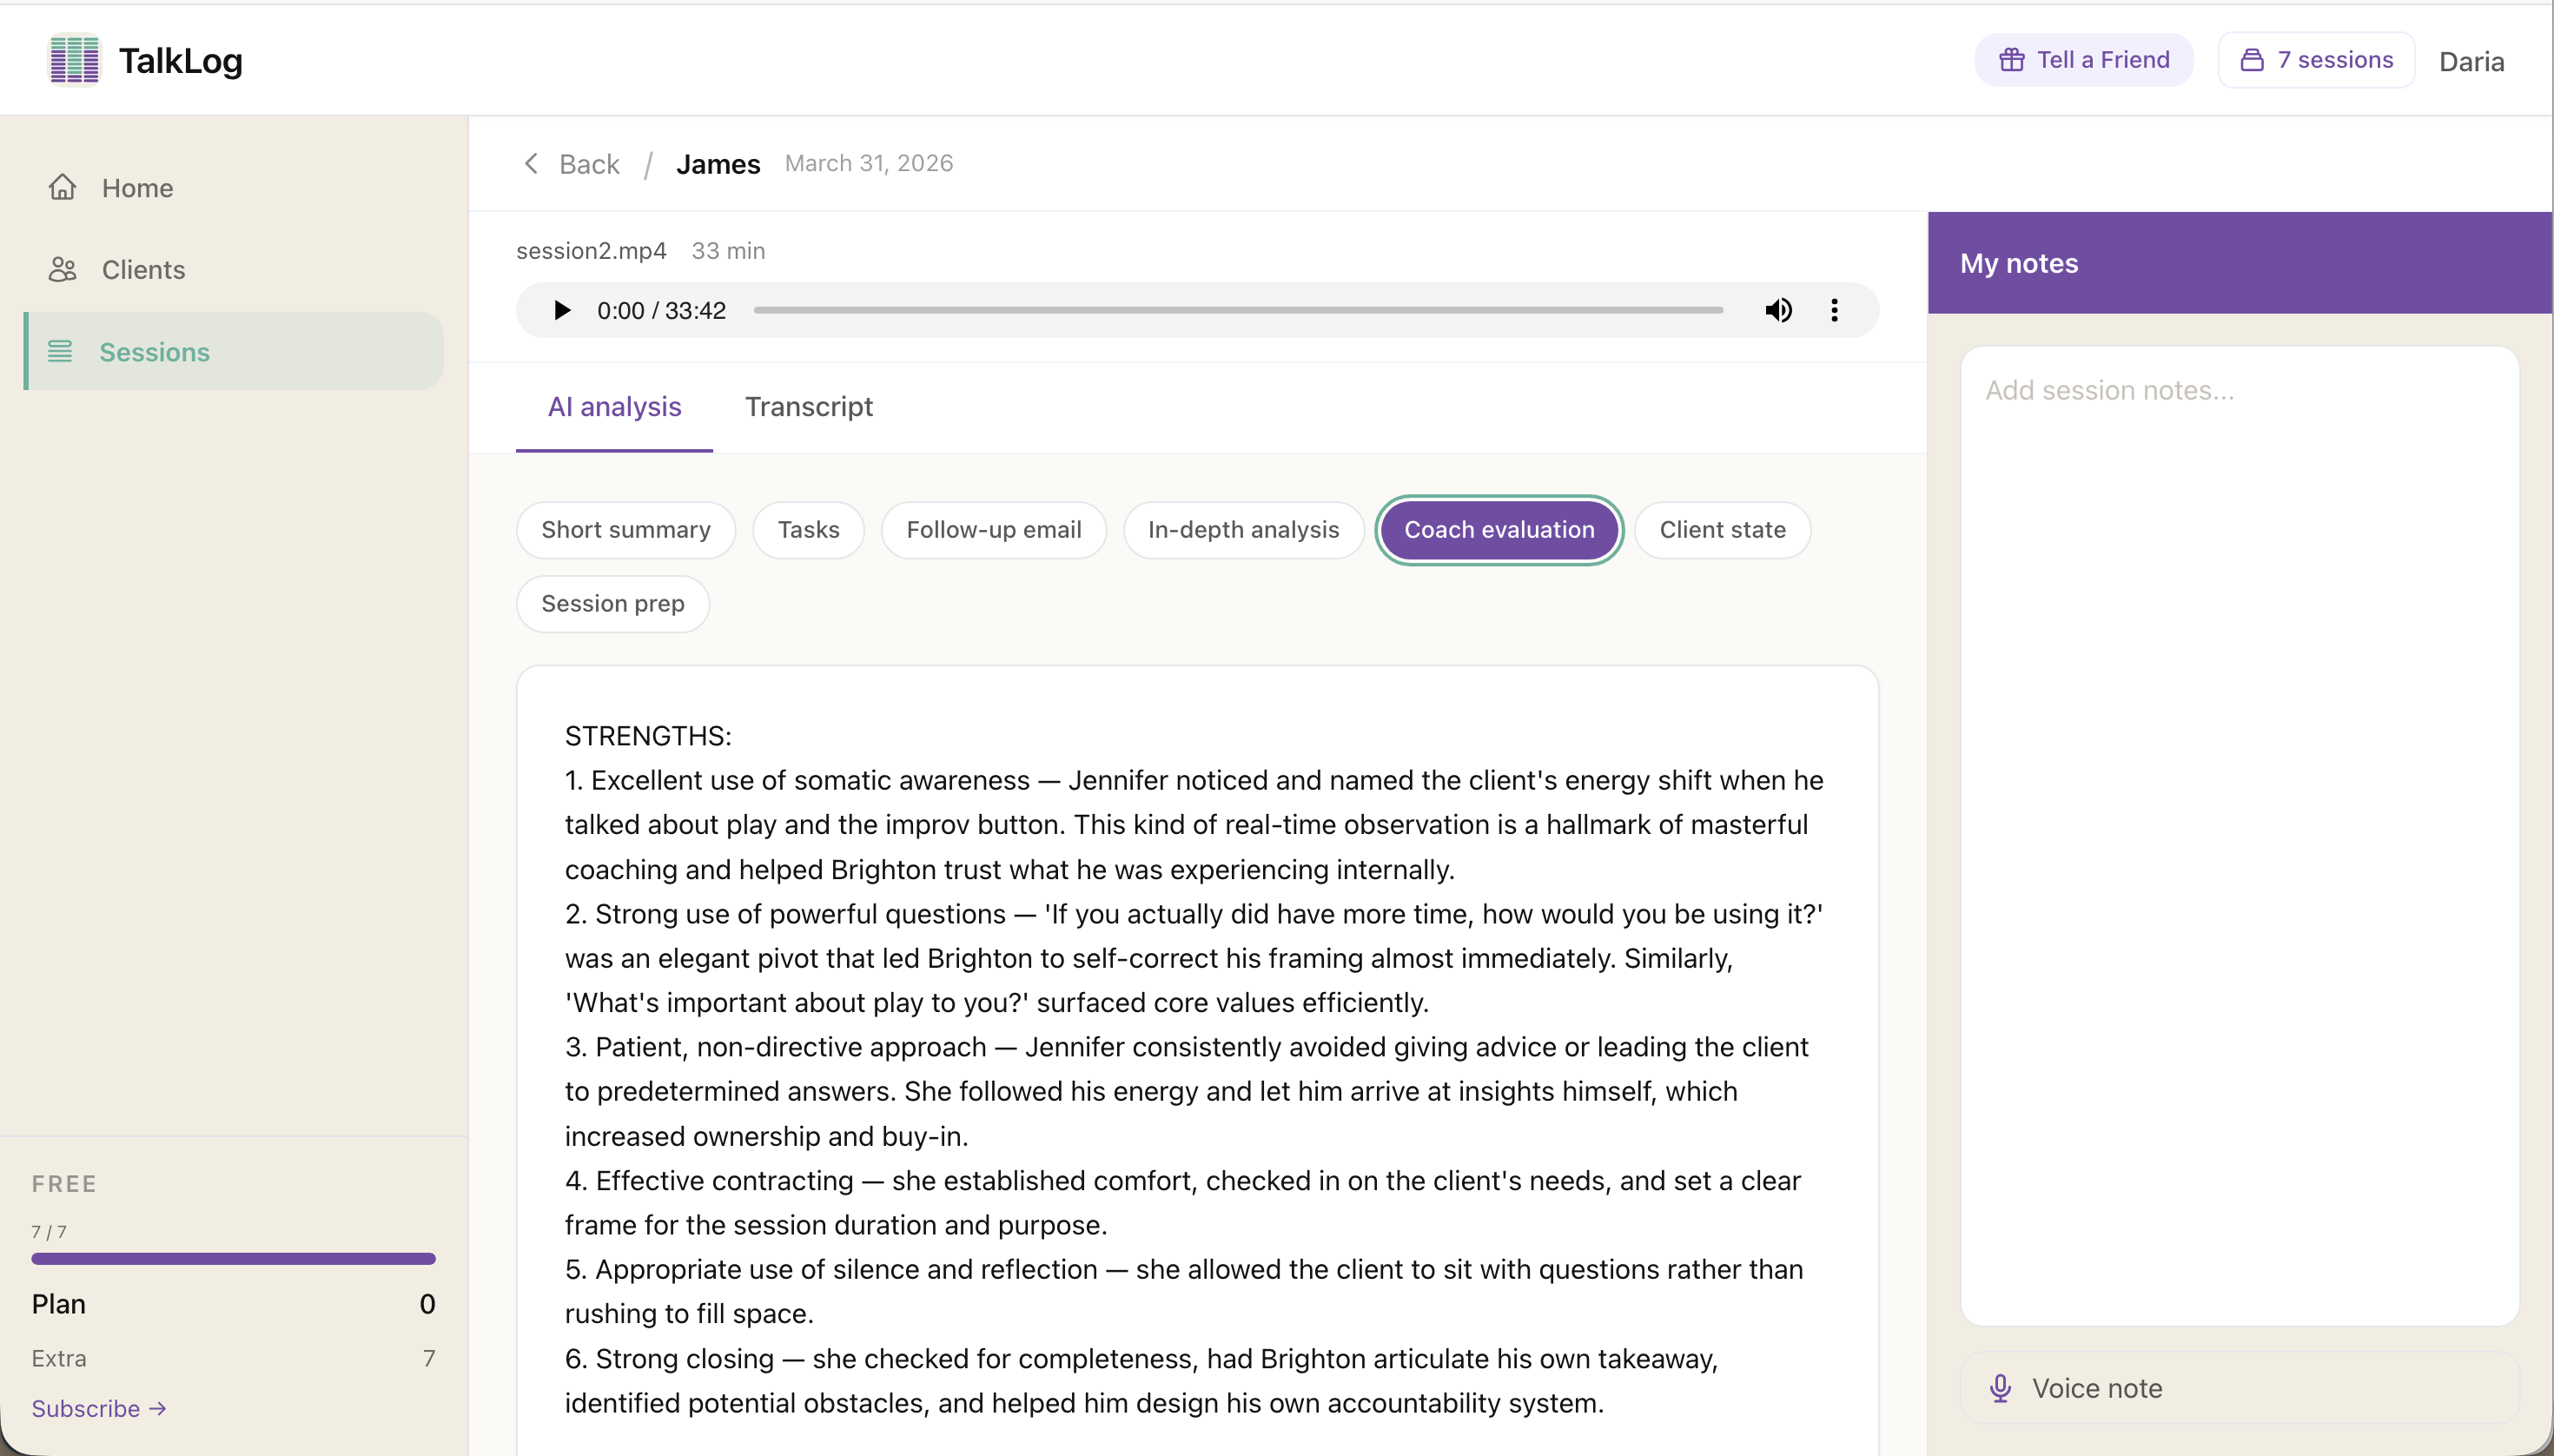Mute the session audio with the speaker icon
Screen dimensions: 2554x1456
(1779, 310)
